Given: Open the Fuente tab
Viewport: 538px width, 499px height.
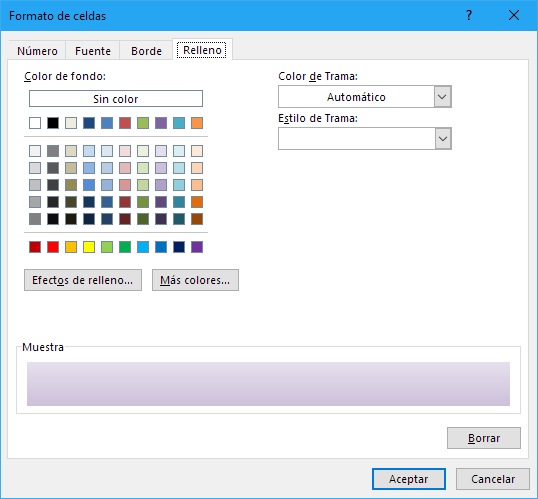Looking at the screenshot, I should click(93, 51).
